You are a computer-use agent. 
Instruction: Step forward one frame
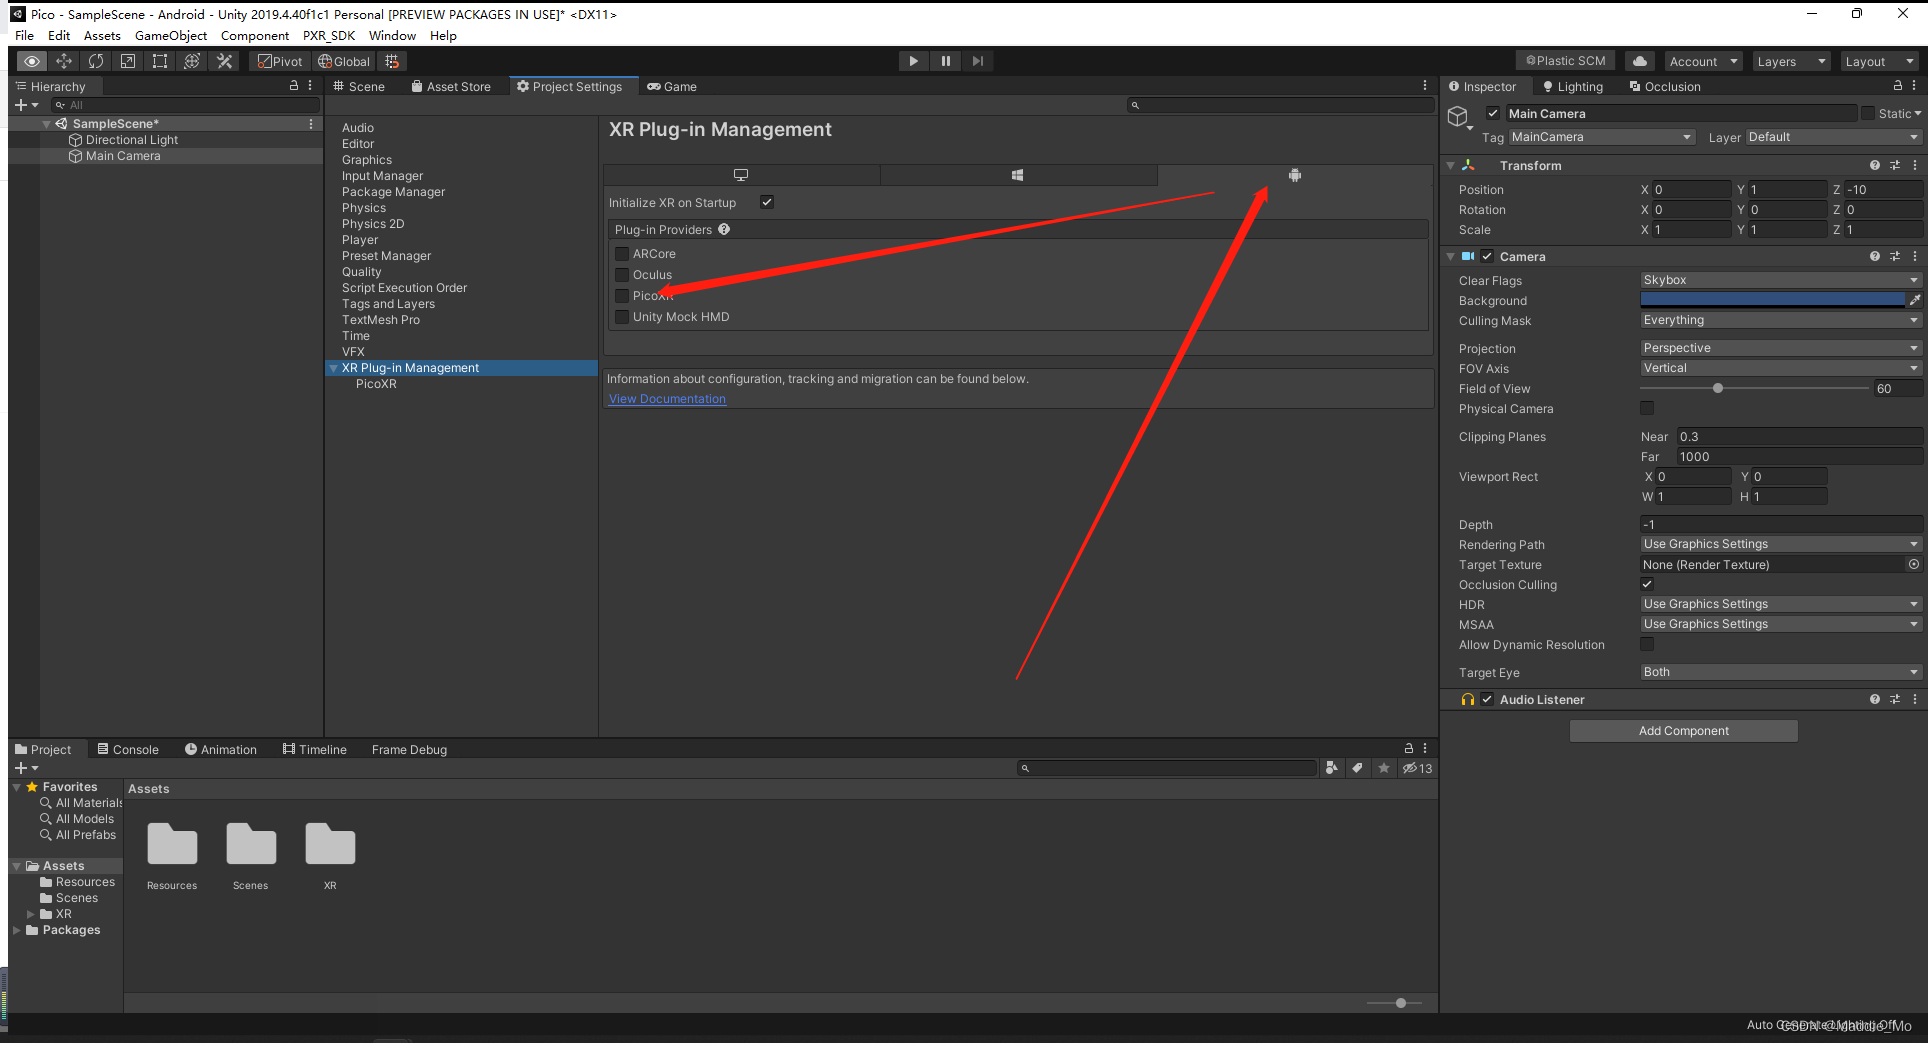click(x=977, y=61)
